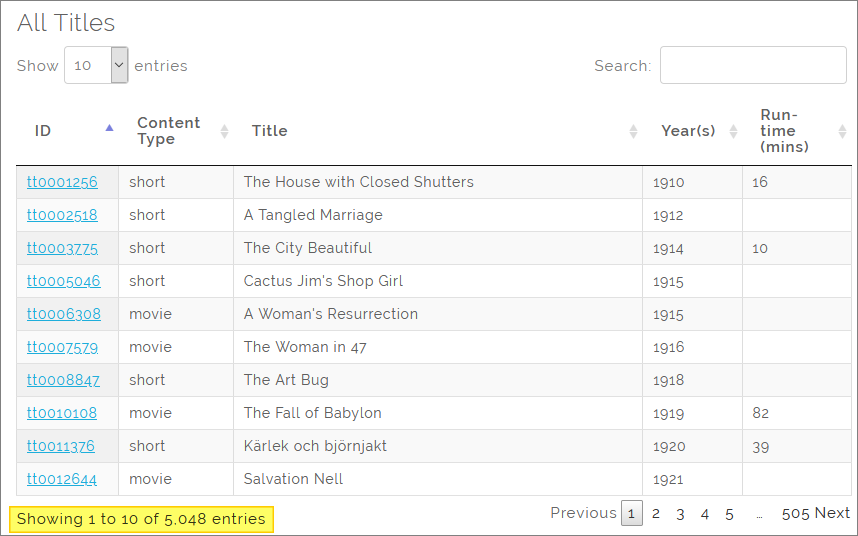Jump to page 5 in pagination
858x536 pixels.
729,514
